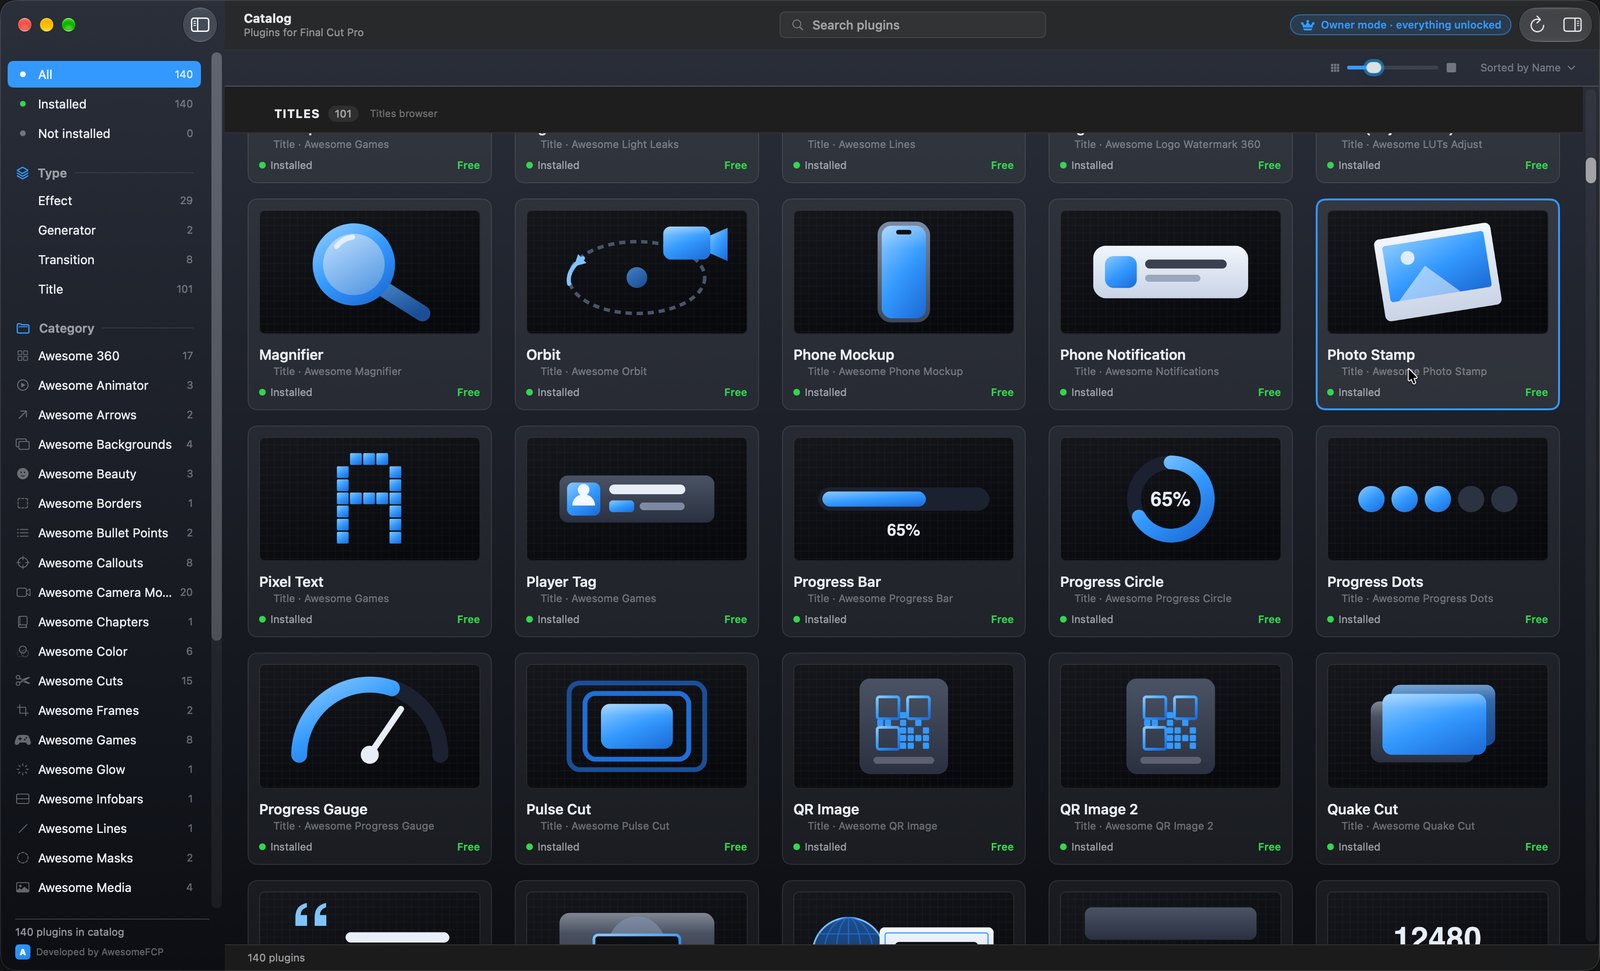Filter by Effect type
The height and width of the screenshot is (971, 1600).
point(104,201)
